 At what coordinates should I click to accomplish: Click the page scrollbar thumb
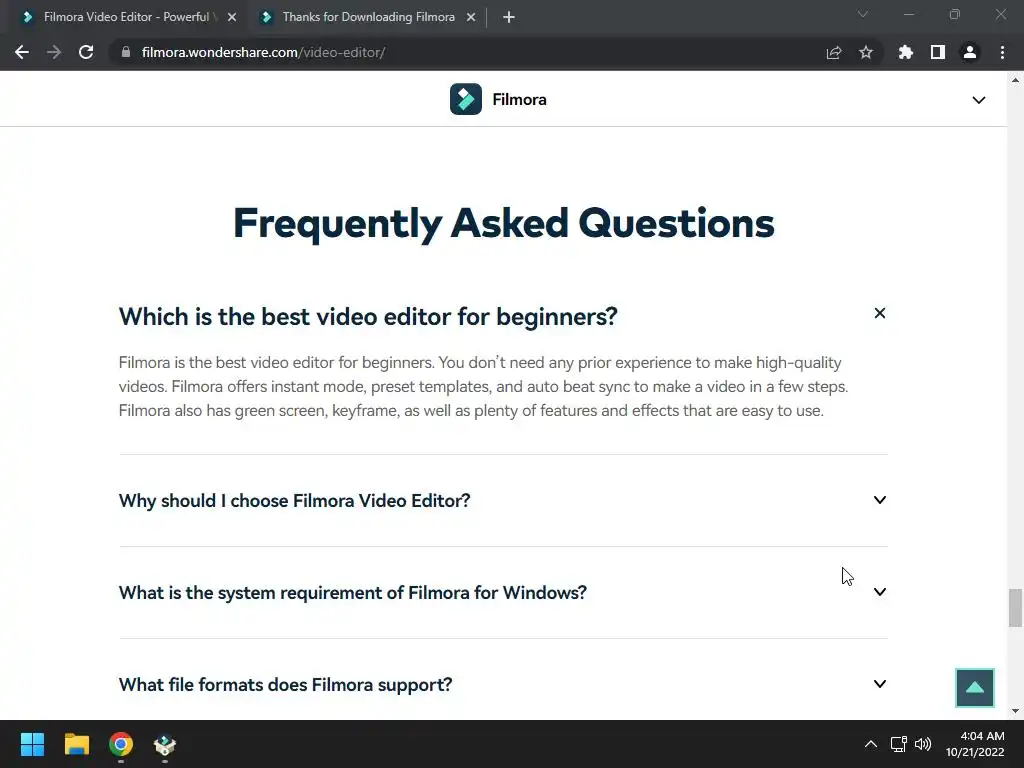(1015, 608)
